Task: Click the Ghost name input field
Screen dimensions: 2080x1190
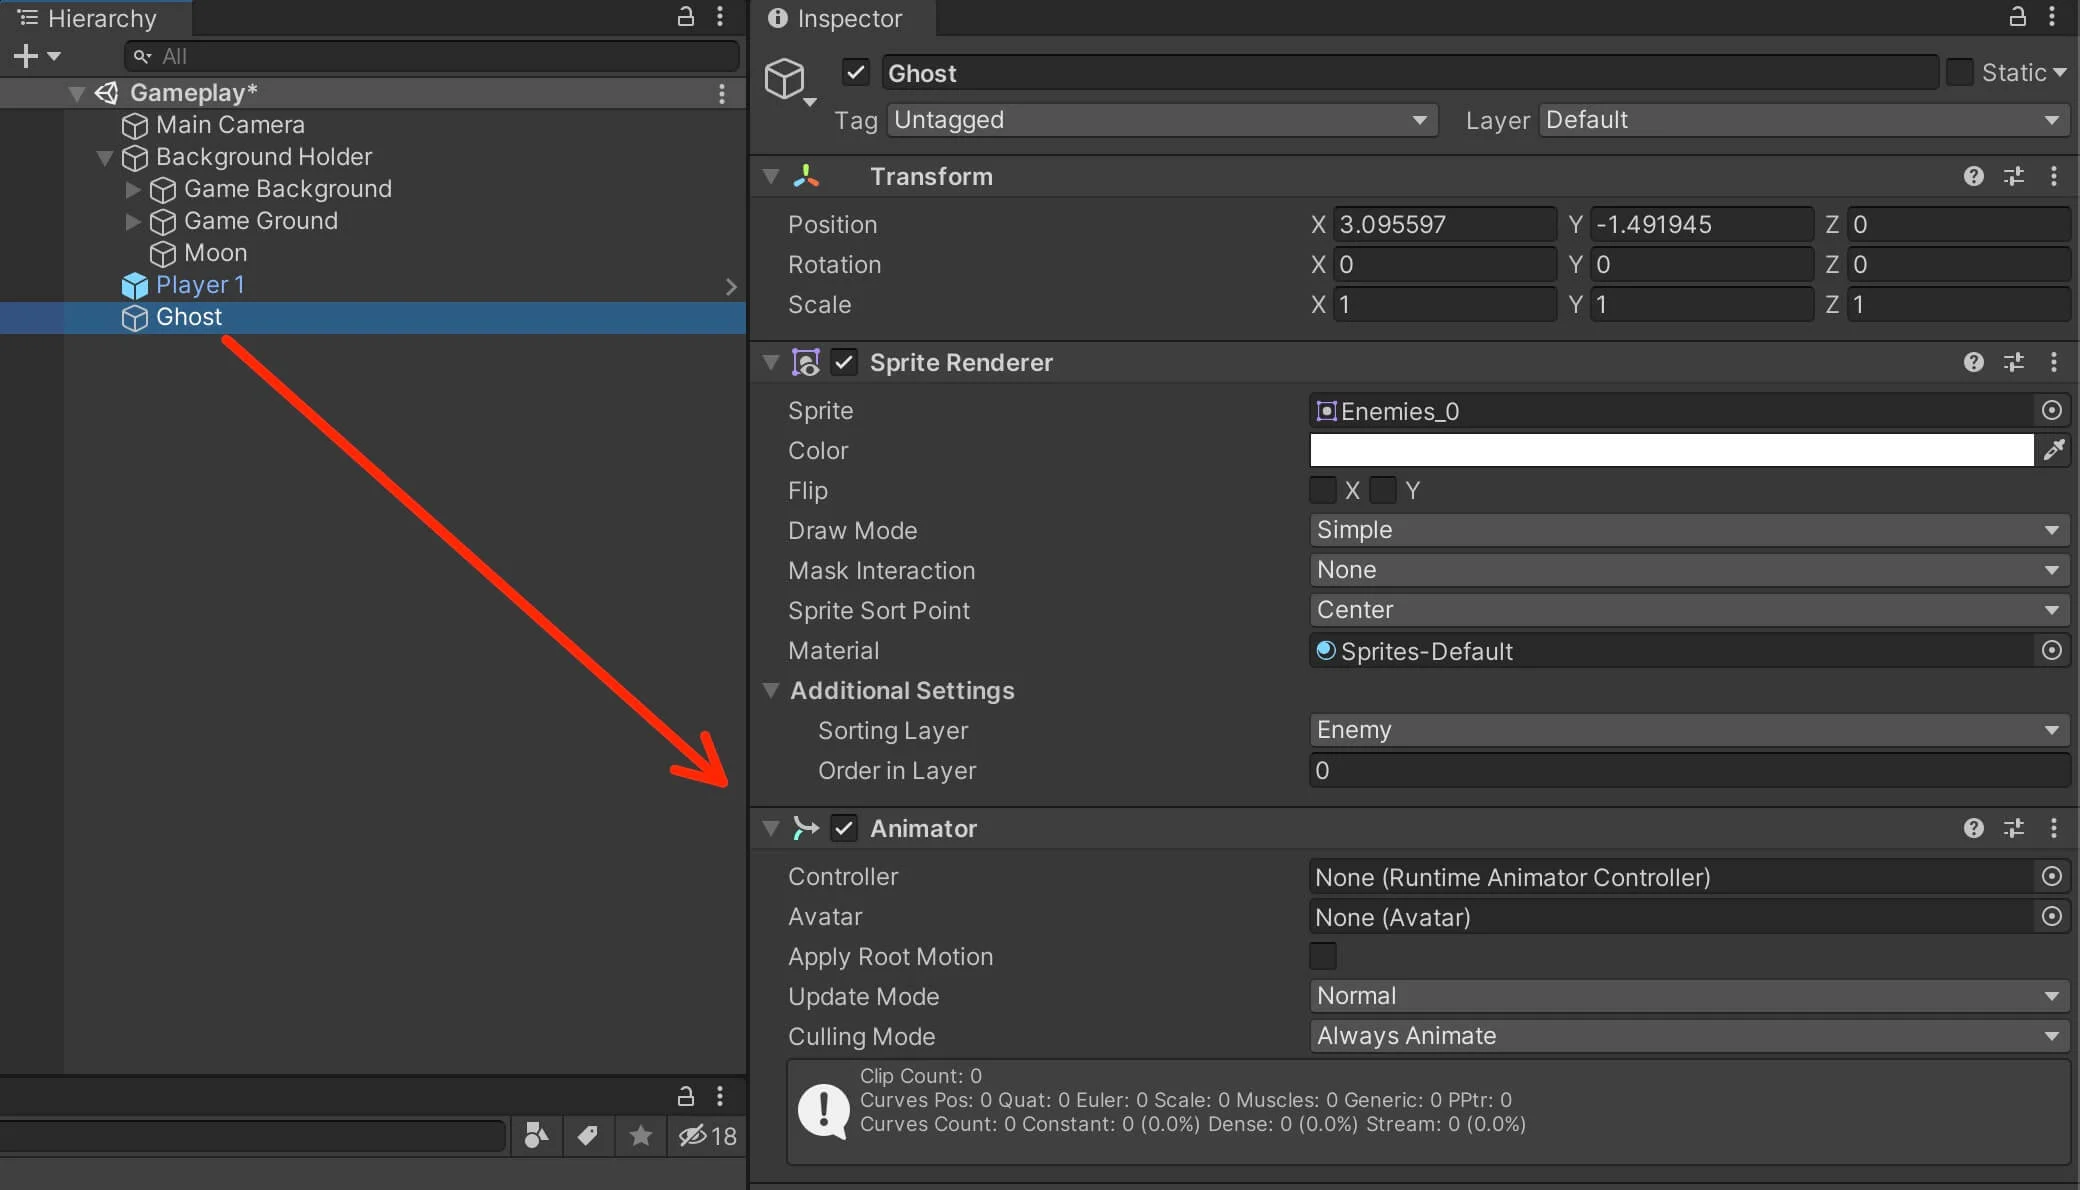Action: coord(1410,73)
